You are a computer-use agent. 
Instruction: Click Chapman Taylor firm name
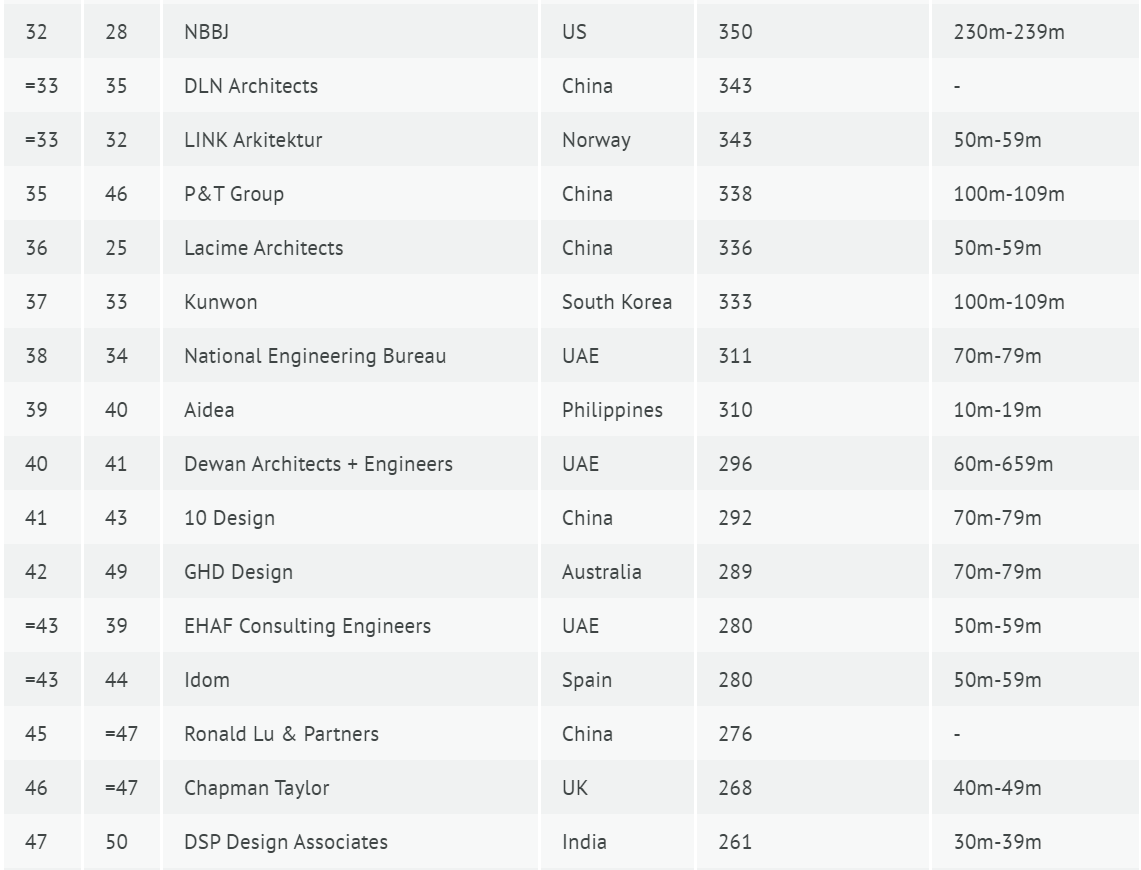pyautogui.click(x=256, y=788)
